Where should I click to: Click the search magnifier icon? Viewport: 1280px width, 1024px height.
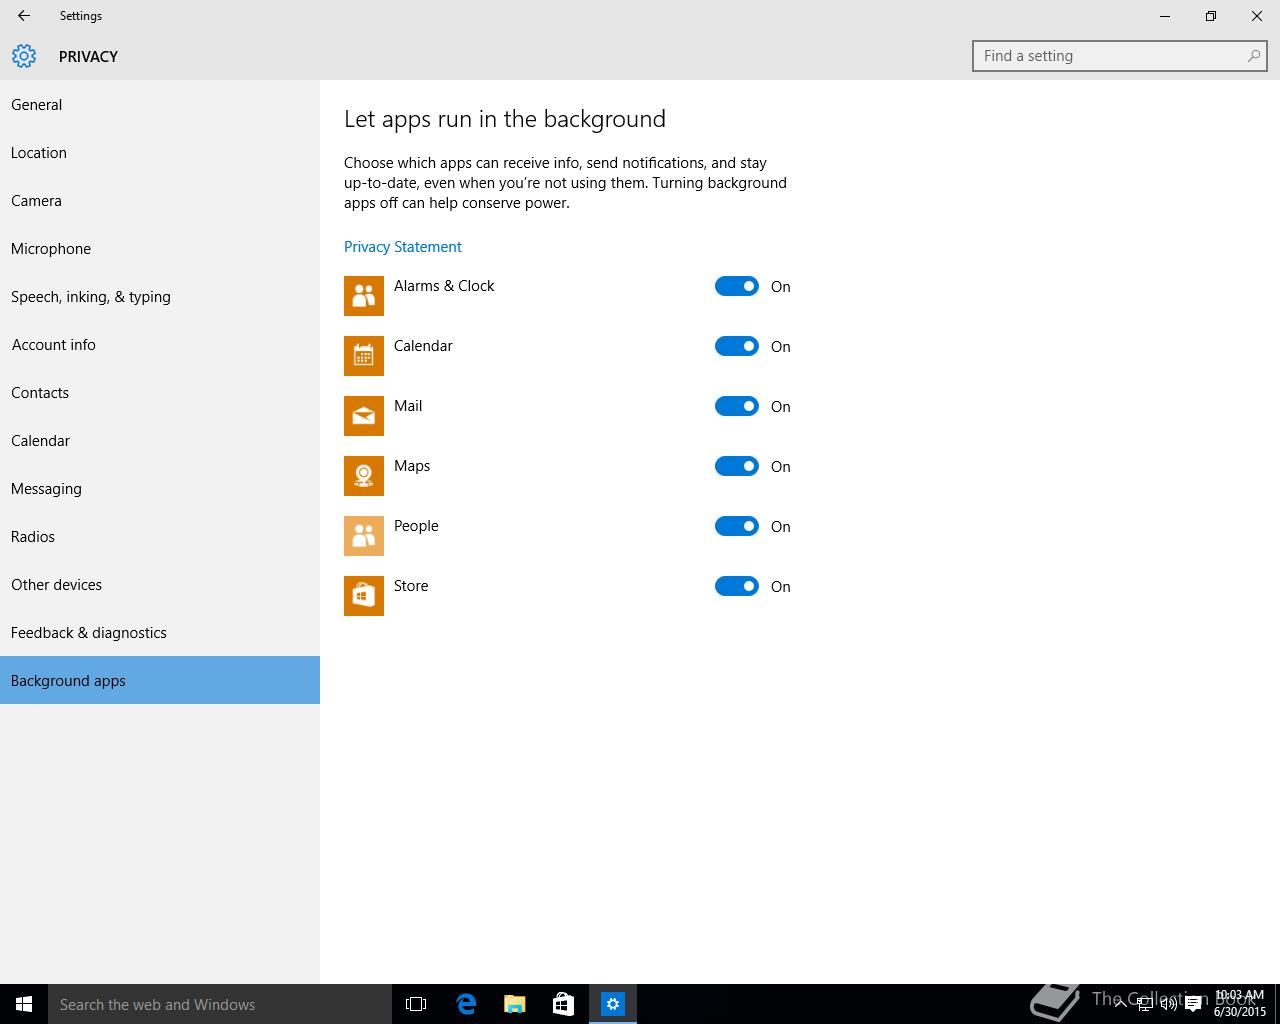tap(1254, 56)
